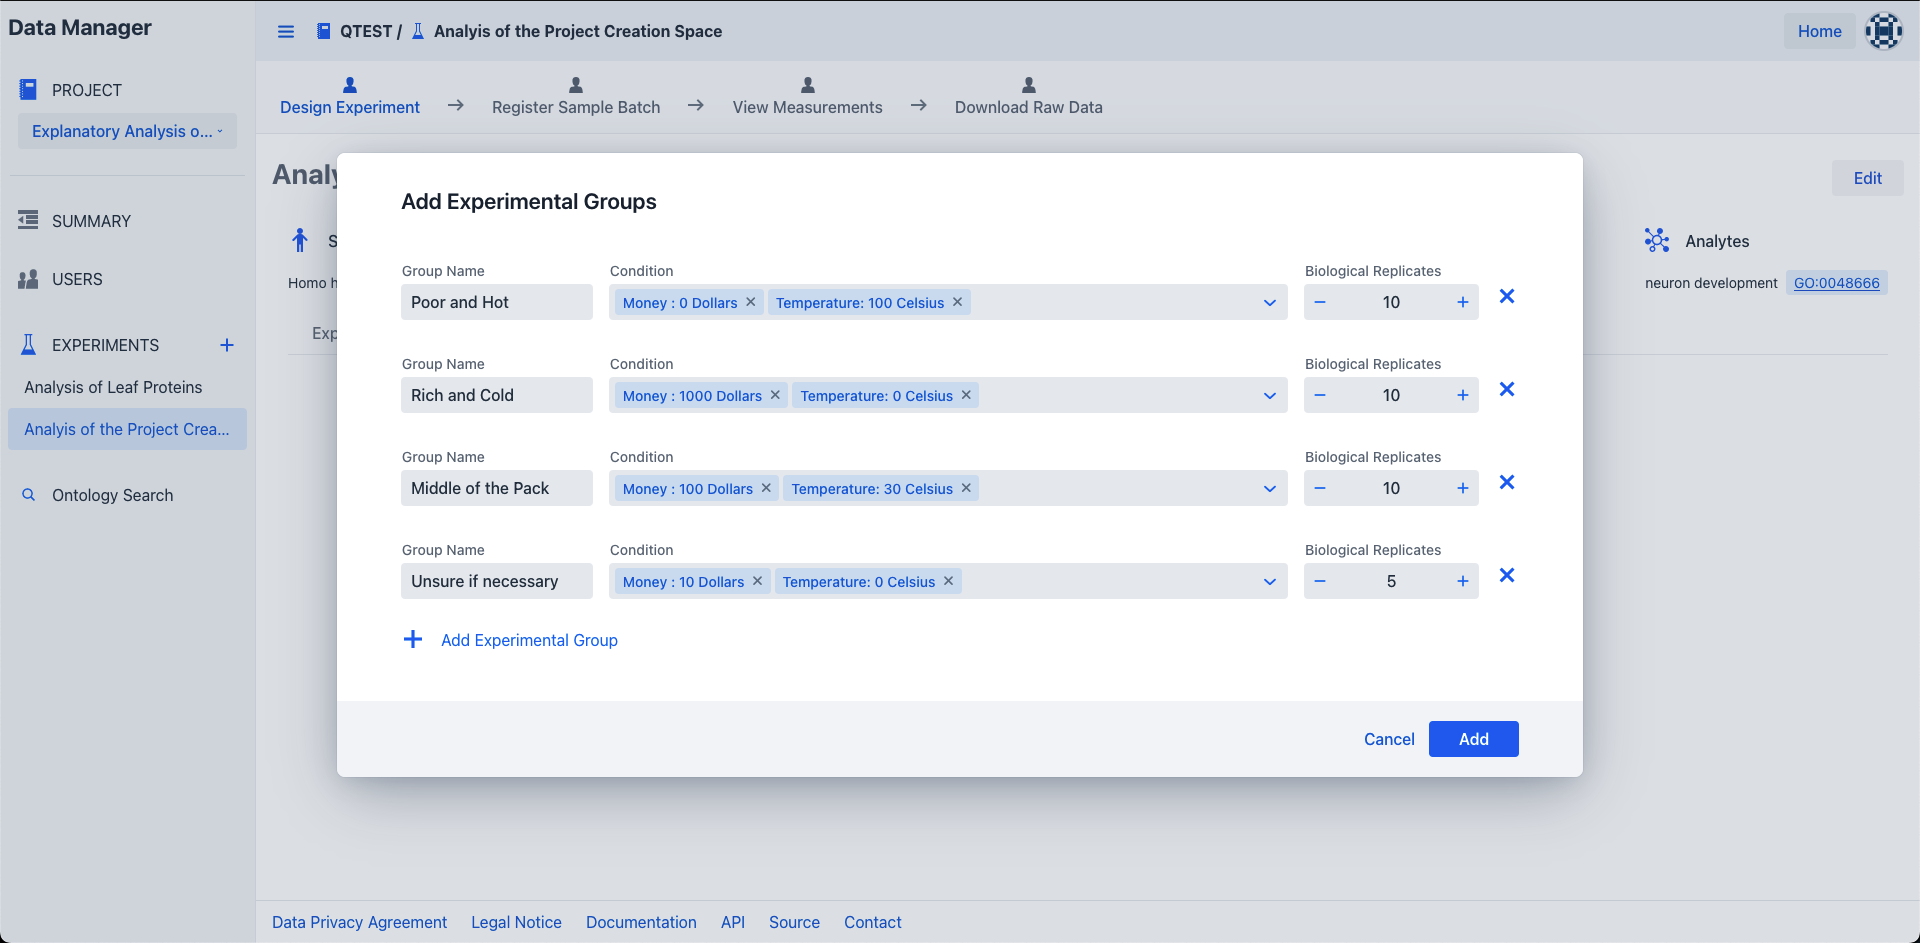Image resolution: width=1920 pixels, height=943 pixels.
Task: Click Add Experimental Group link
Action: click(x=528, y=640)
